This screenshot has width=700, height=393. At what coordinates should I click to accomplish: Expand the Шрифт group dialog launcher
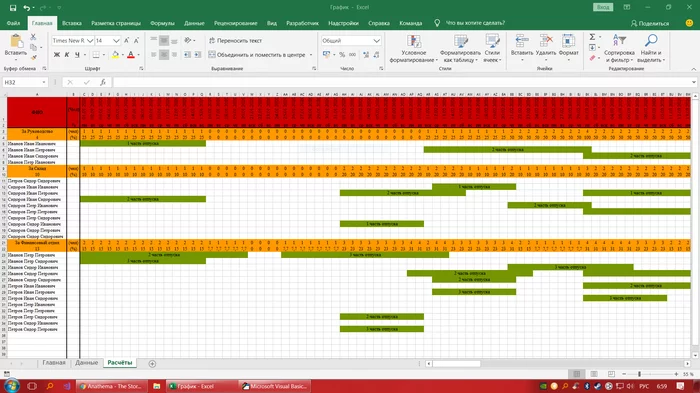pos(141,69)
